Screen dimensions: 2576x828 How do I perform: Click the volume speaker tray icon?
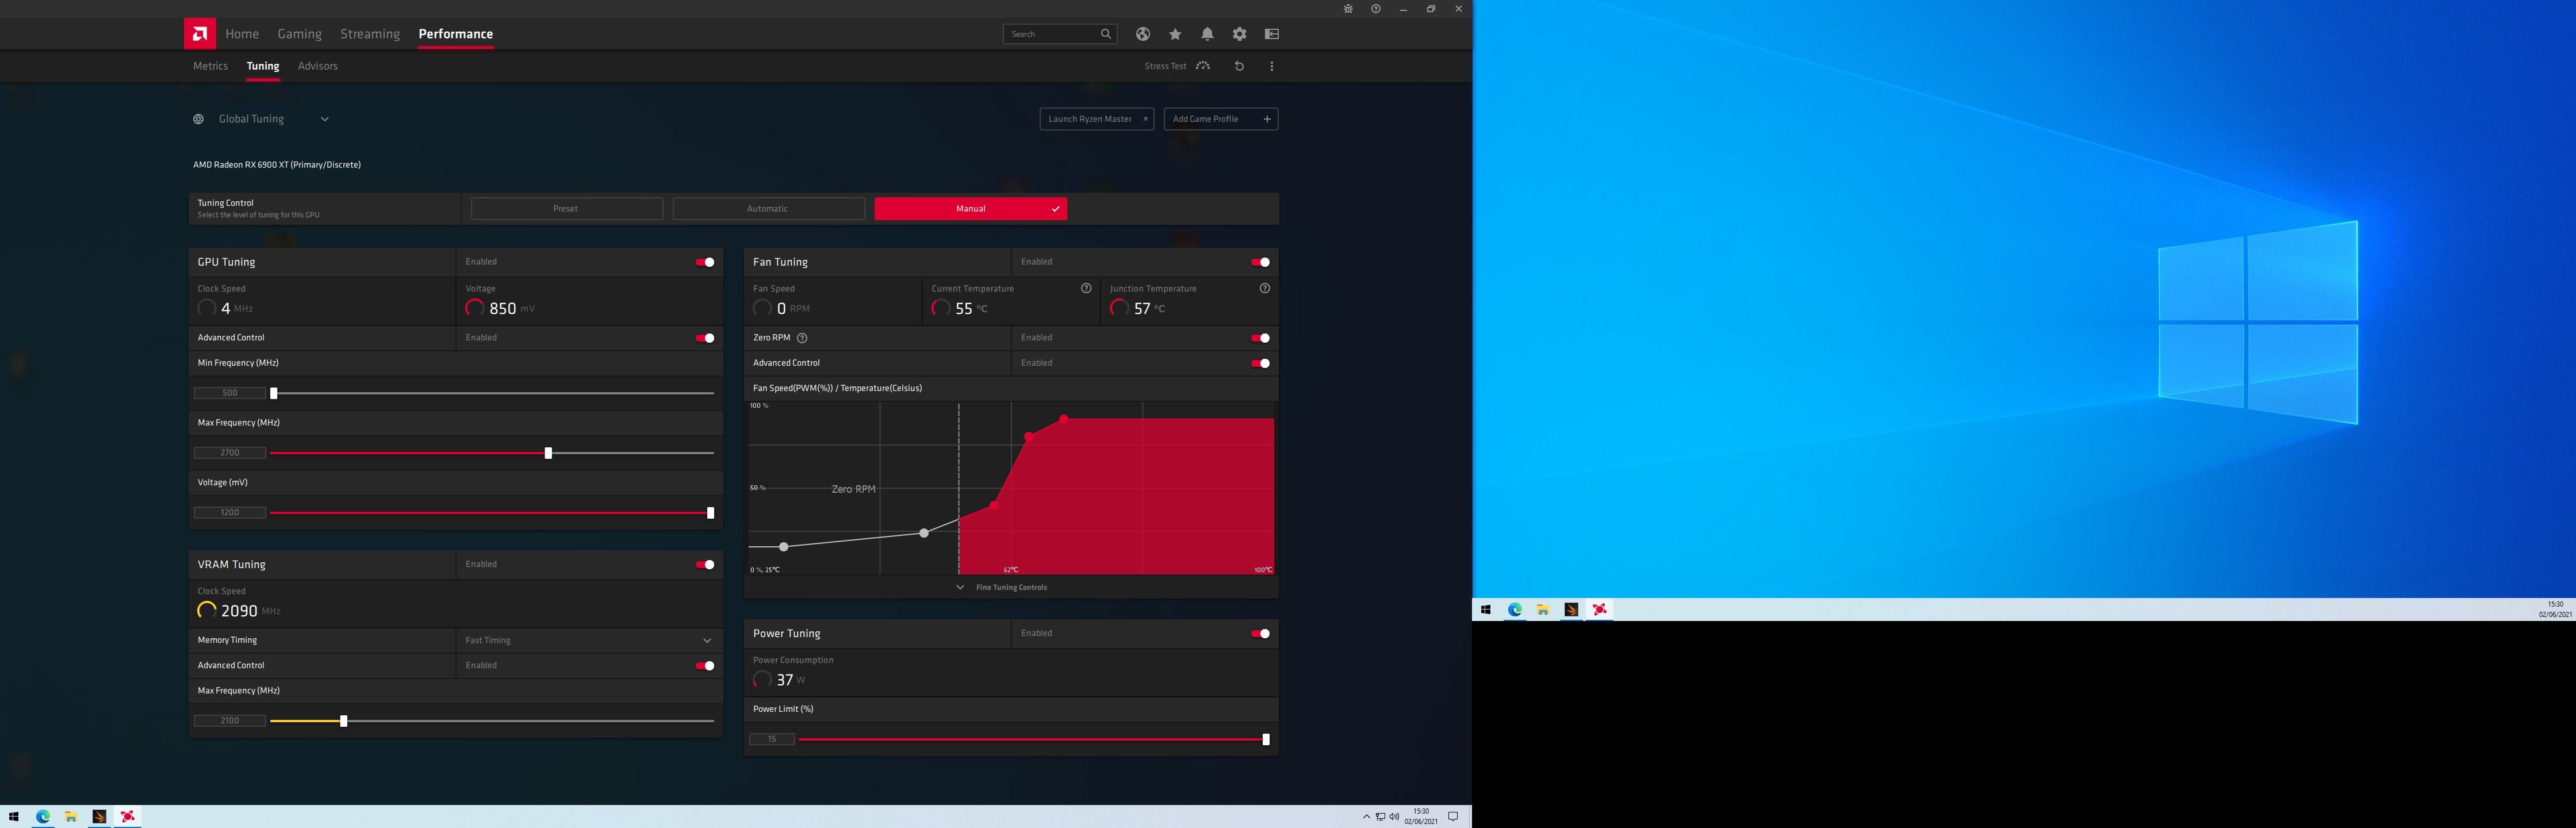1395,817
